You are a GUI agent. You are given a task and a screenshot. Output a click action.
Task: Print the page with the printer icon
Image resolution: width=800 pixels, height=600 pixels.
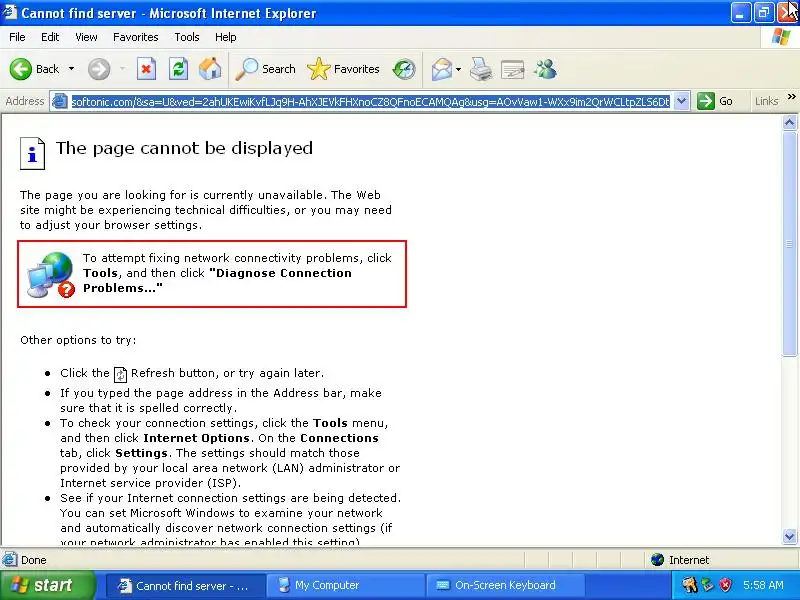click(481, 69)
